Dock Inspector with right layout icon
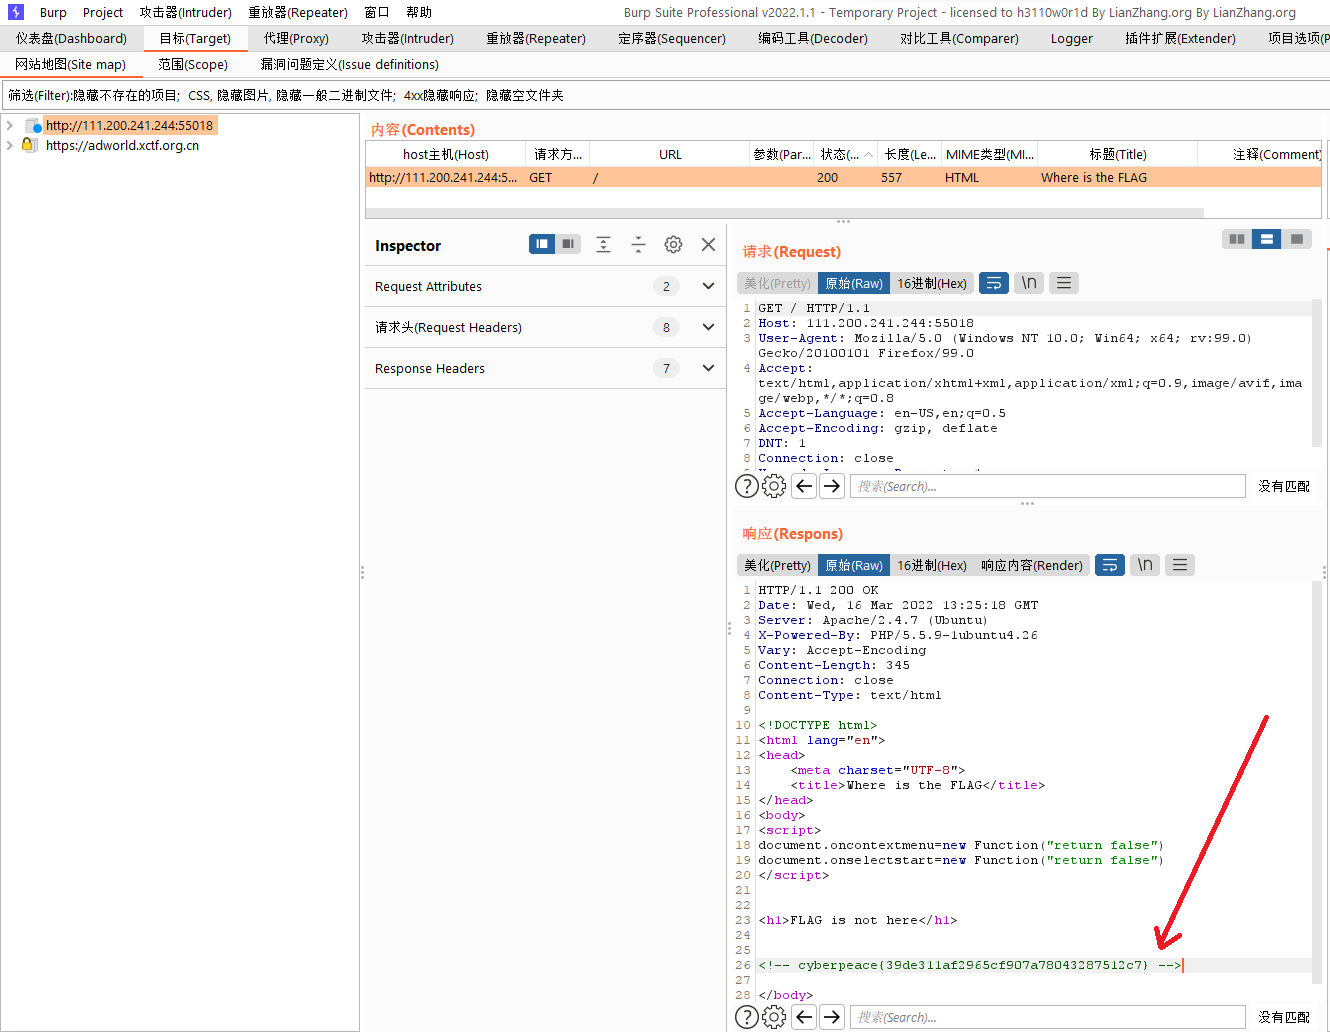 pos(568,244)
